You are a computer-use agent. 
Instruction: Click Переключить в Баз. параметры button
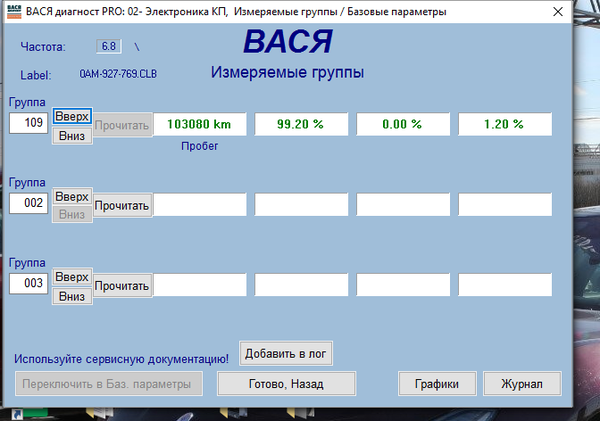[109, 383]
